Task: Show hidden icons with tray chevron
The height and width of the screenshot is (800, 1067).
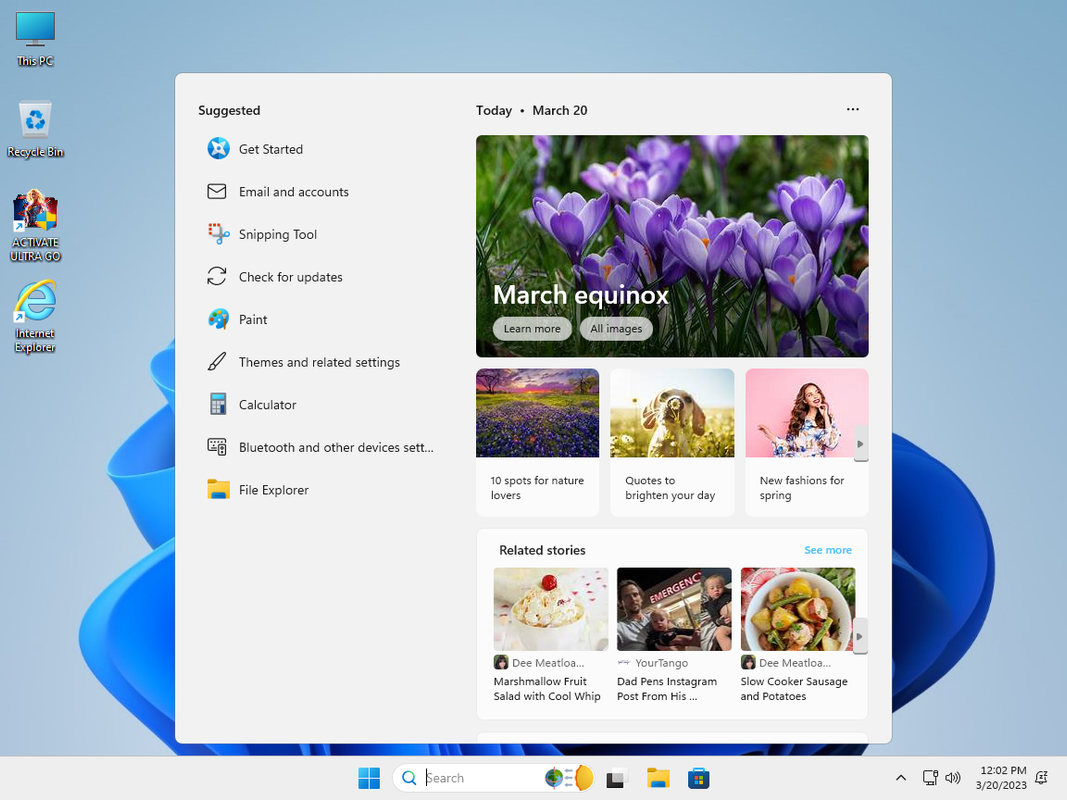Action: click(x=901, y=778)
